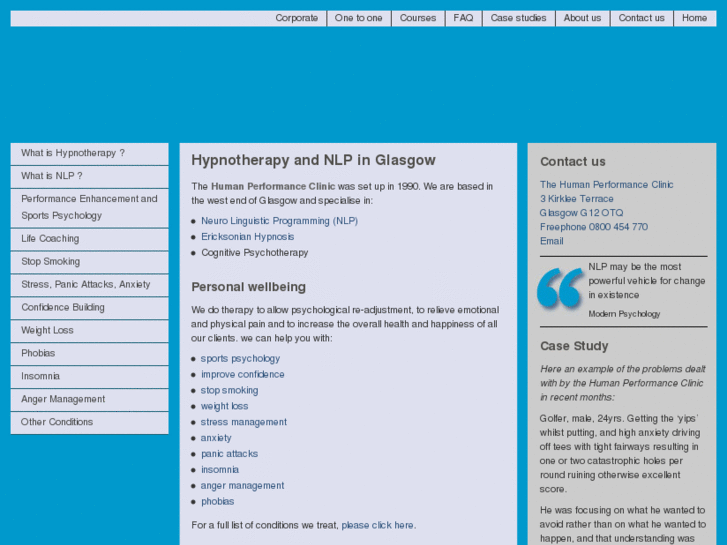Screen dimensions: 727x545
Task: Open Life Coaching in sidebar
Action: point(89,239)
